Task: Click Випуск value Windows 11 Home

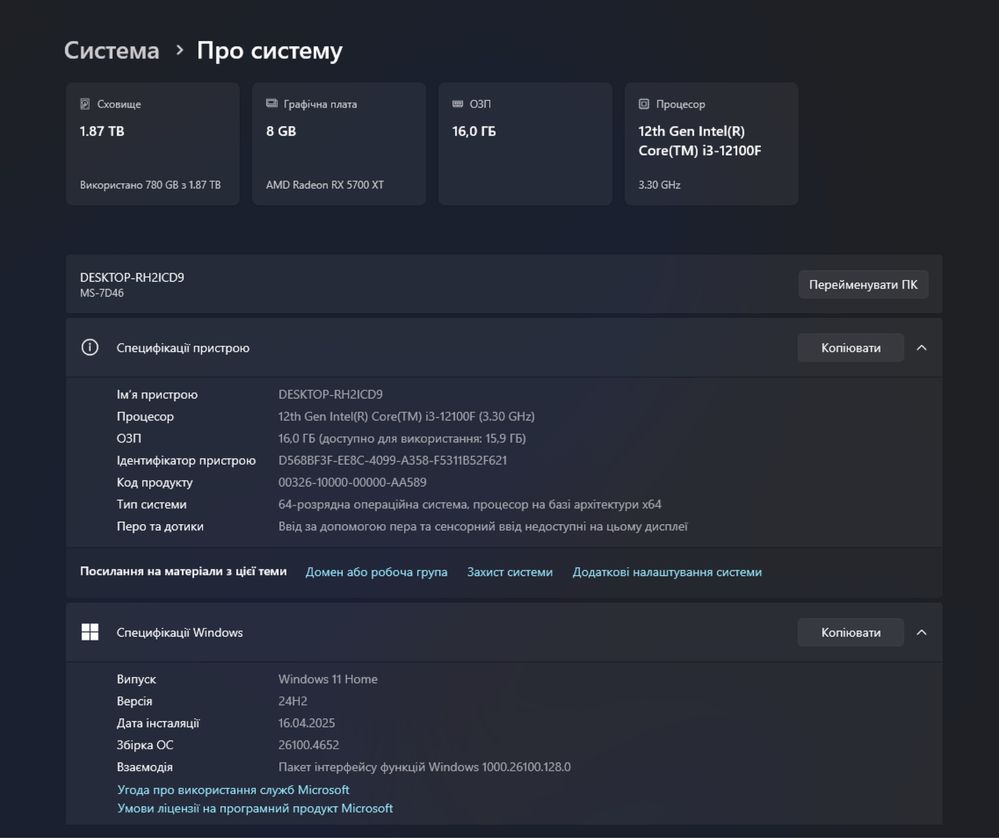Action: (x=327, y=679)
